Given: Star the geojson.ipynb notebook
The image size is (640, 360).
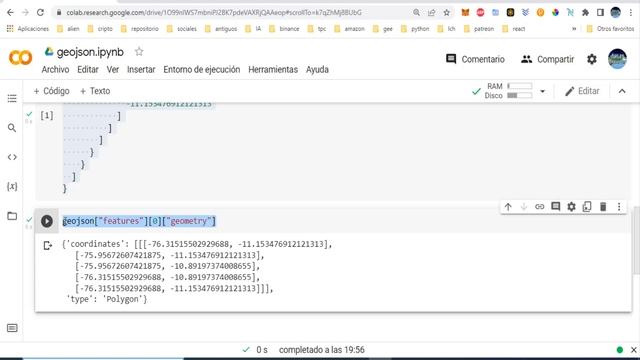Looking at the screenshot, I should click(139, 52).
